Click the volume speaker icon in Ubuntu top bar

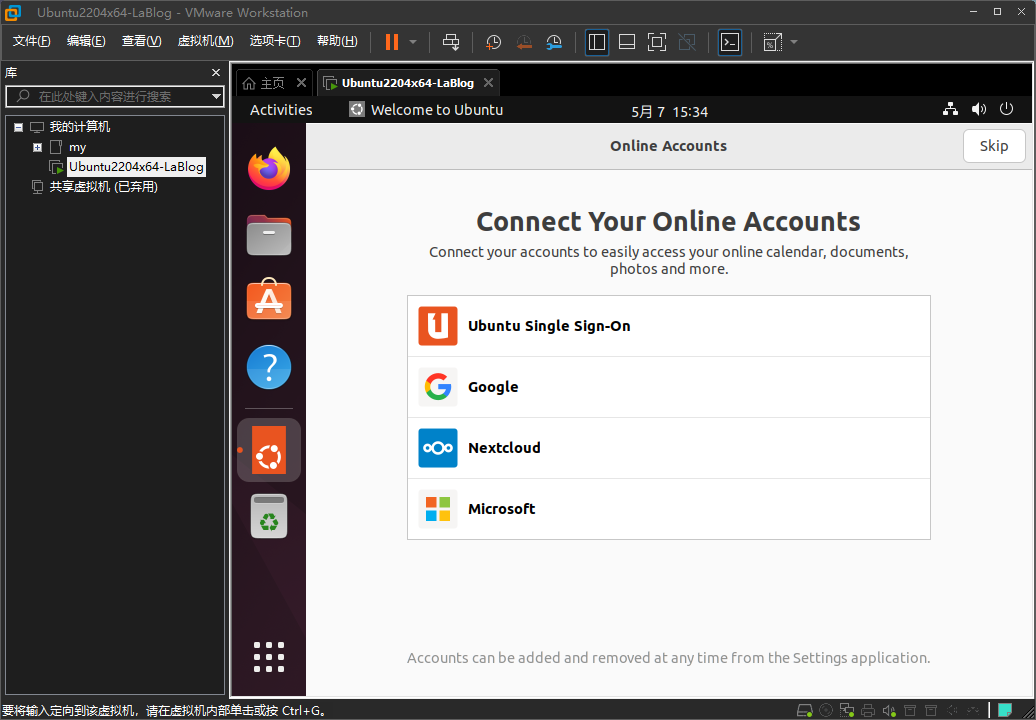click(x=979, y=109)
